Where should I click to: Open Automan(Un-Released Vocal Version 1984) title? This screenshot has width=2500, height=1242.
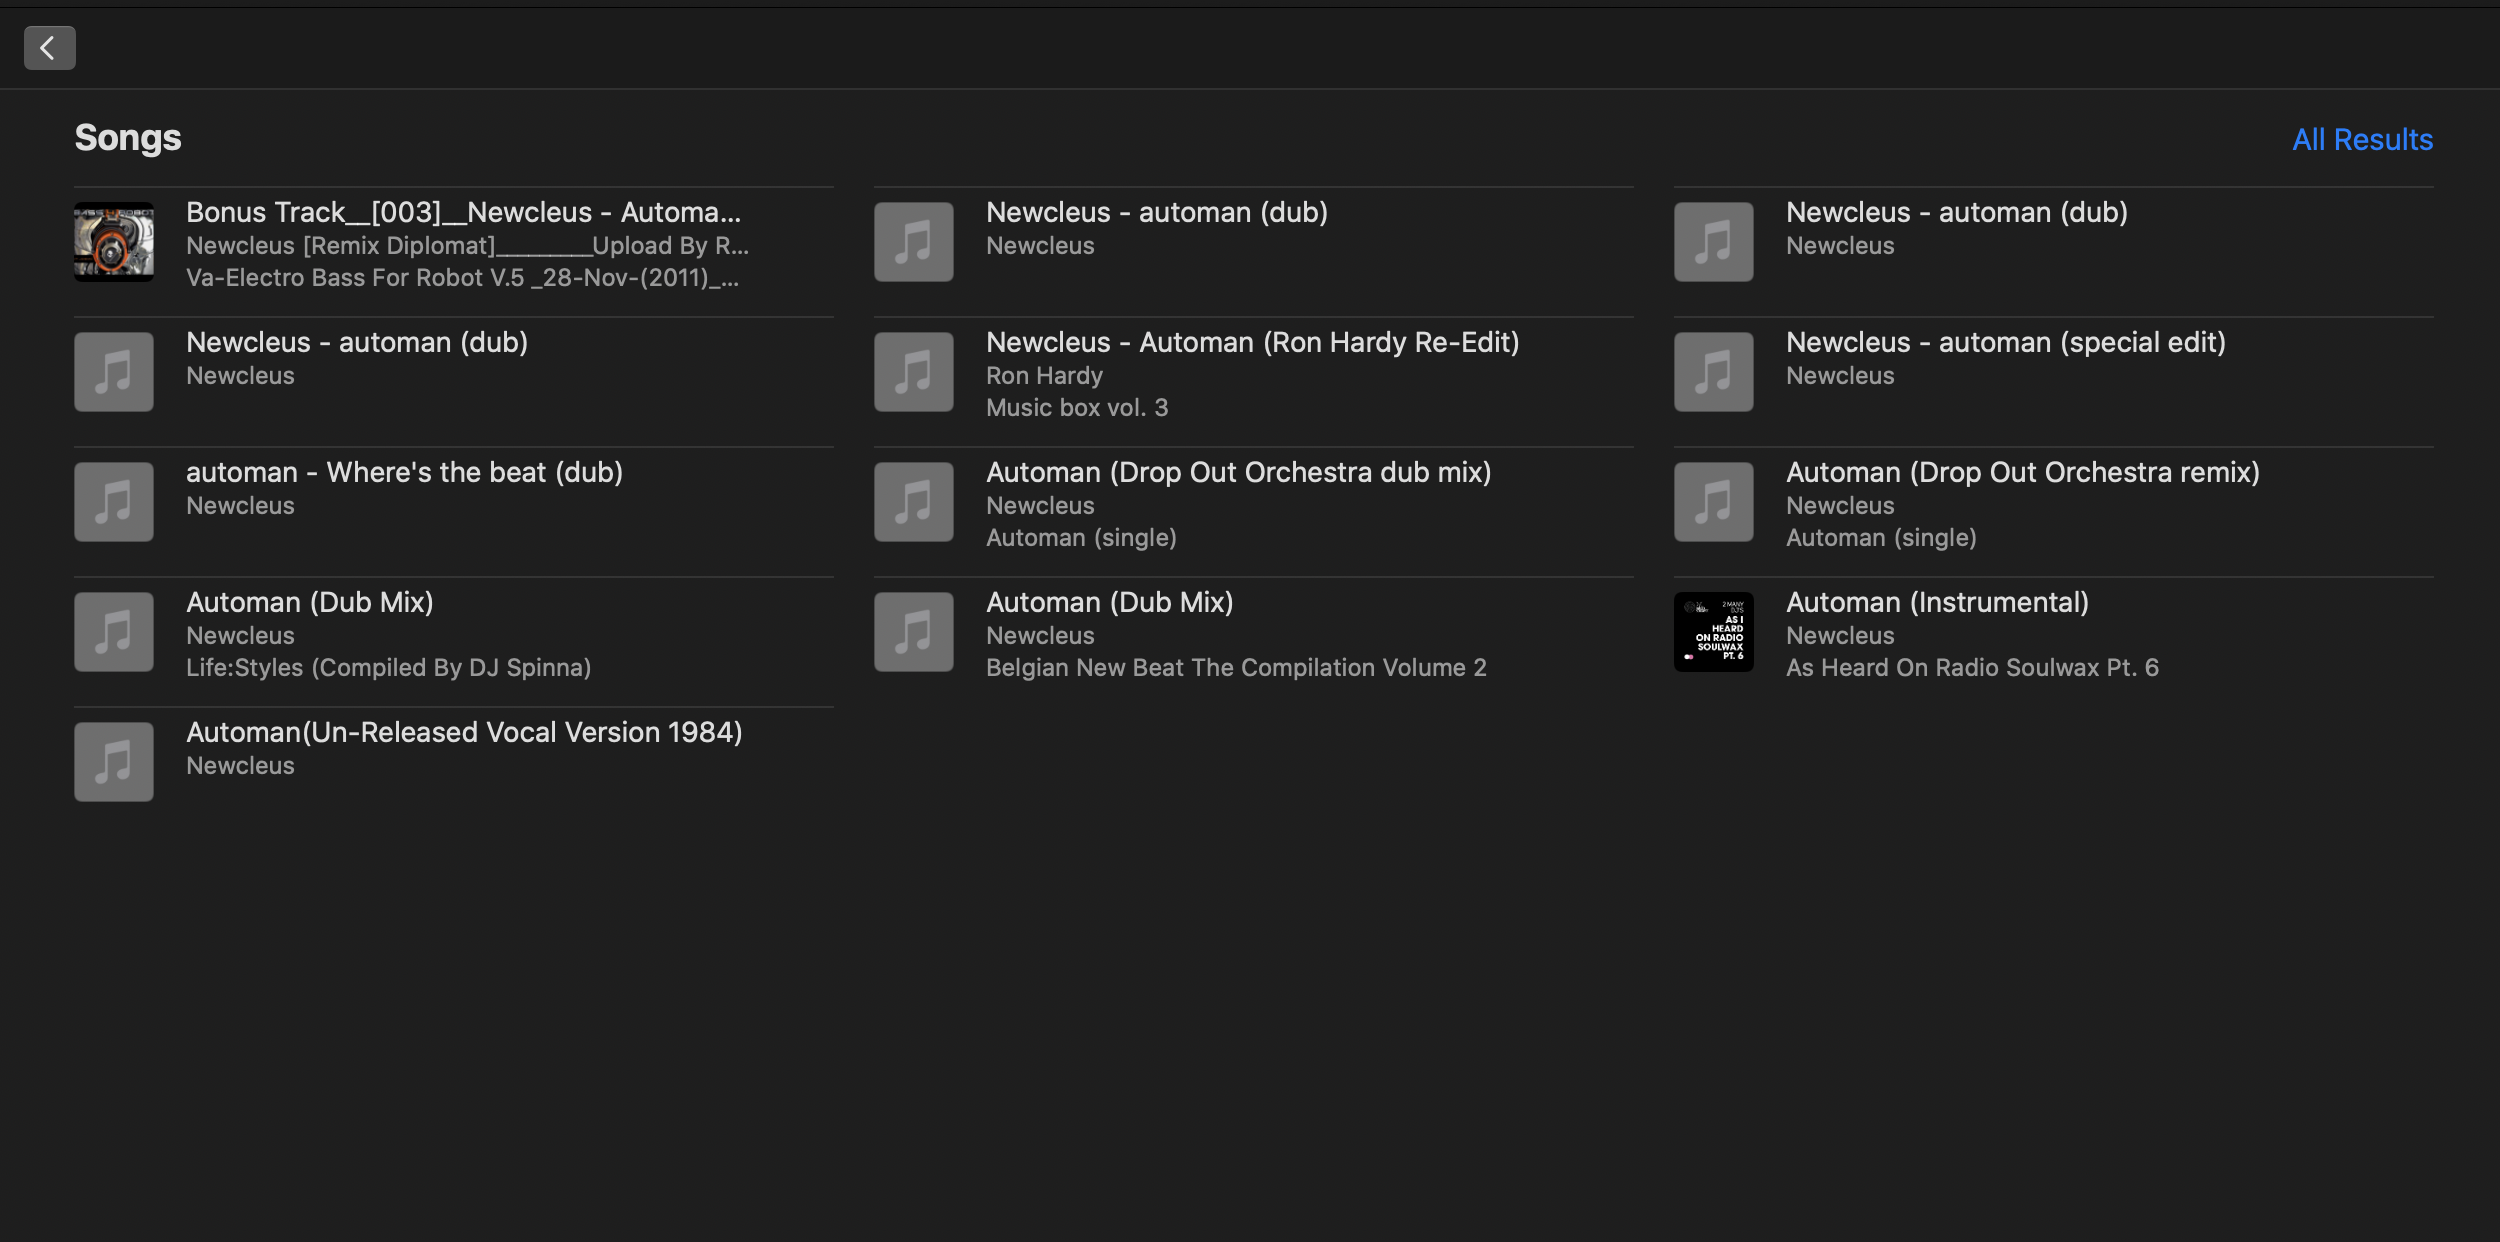click(x=464, y=732)
